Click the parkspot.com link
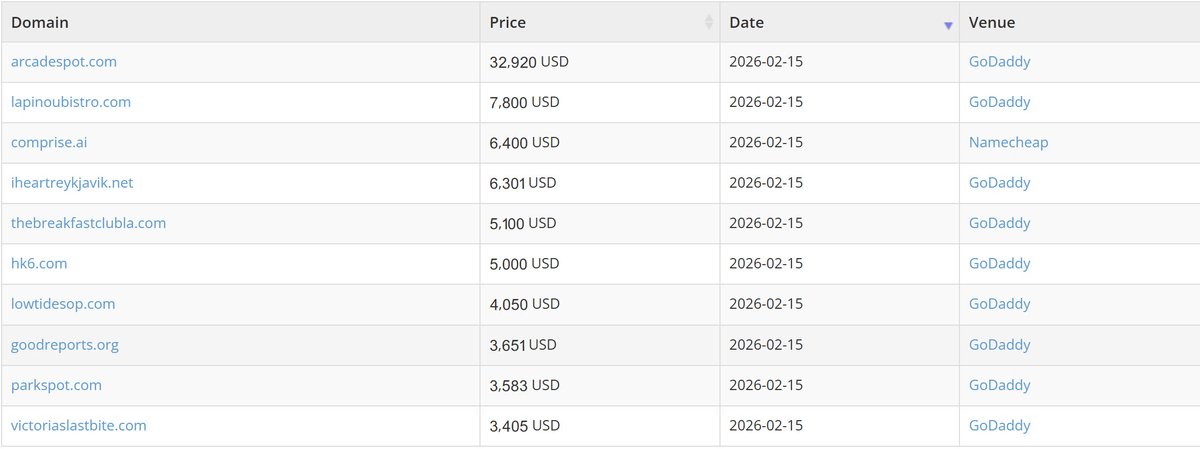This screenshot has width=1200, height=449. click(56, 385)
